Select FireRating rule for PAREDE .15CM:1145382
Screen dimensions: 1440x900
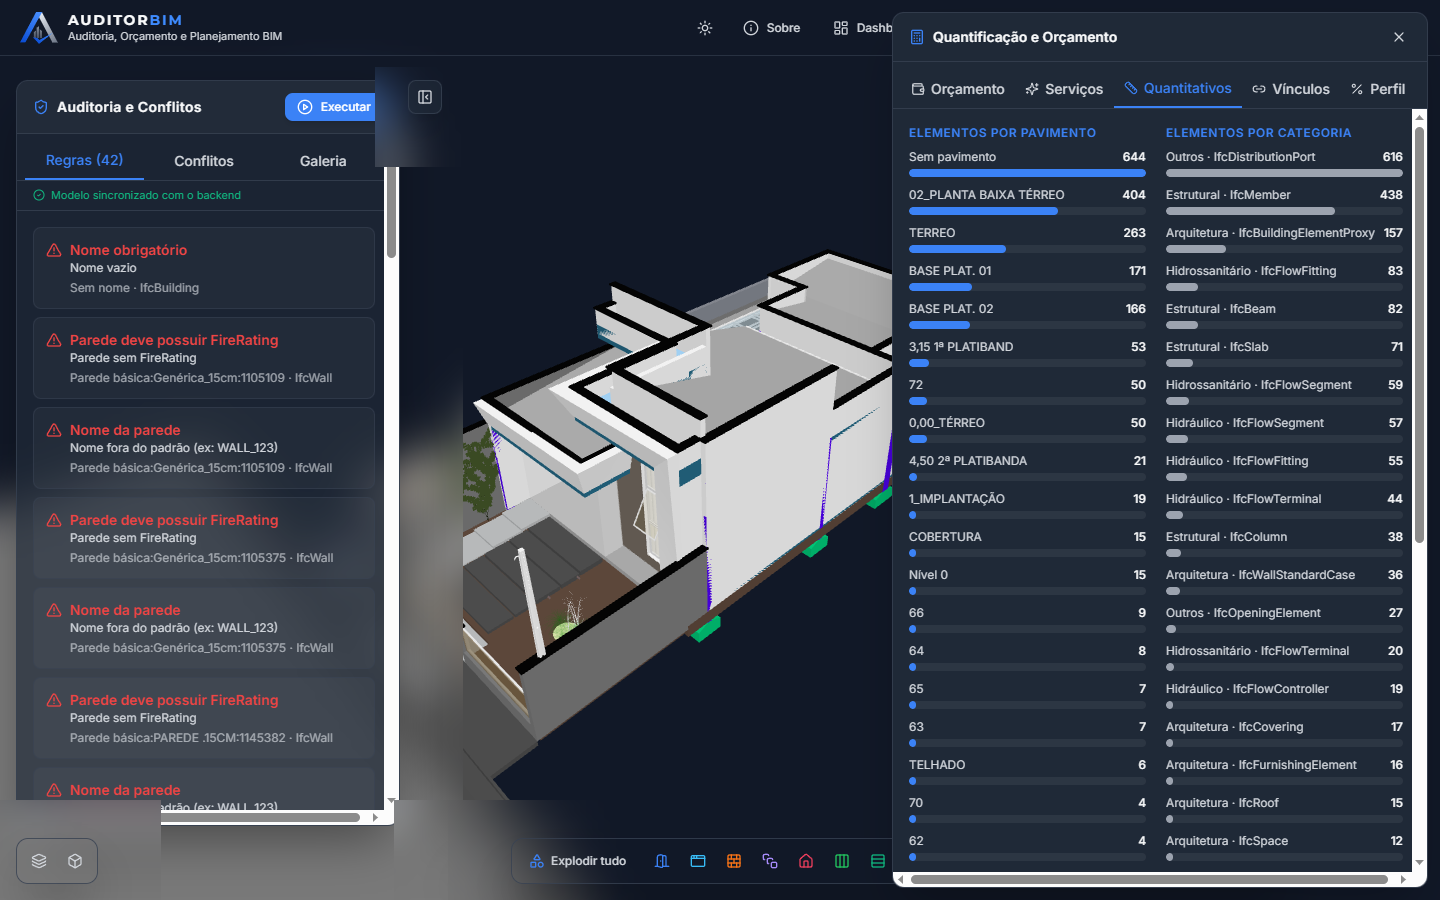204,718
